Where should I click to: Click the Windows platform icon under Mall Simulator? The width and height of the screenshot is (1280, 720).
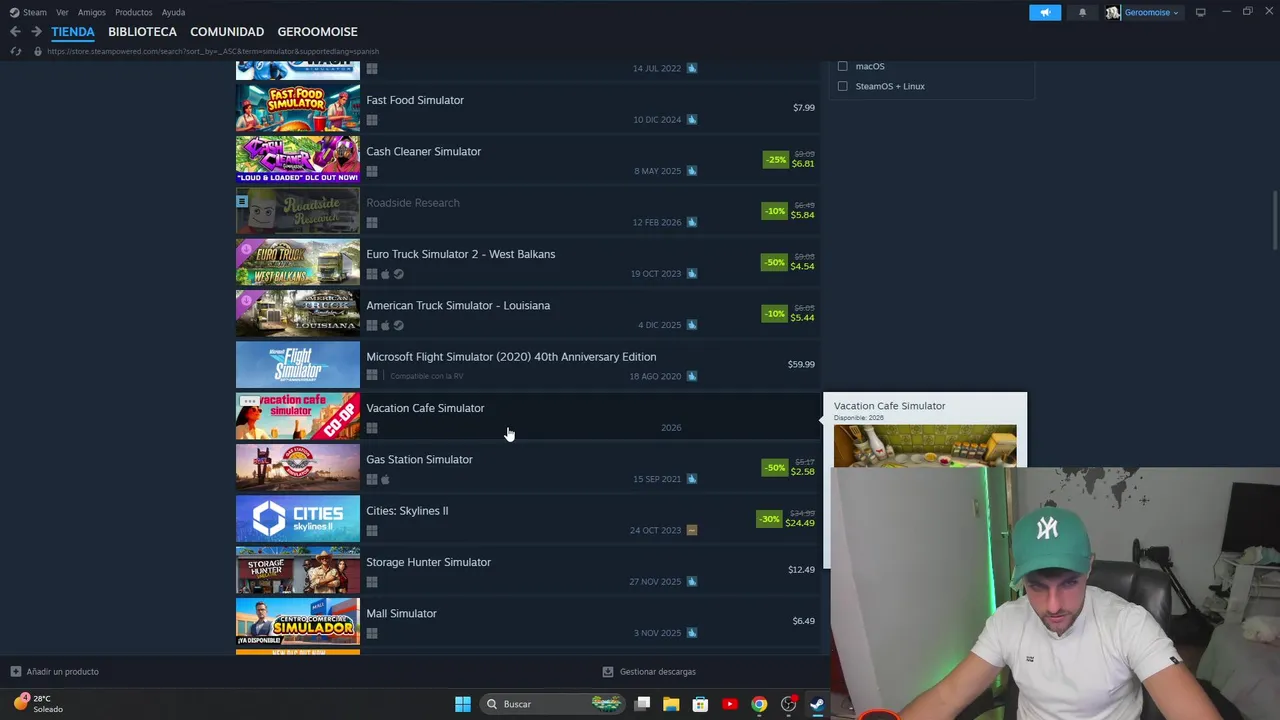(x=372, y=633)
